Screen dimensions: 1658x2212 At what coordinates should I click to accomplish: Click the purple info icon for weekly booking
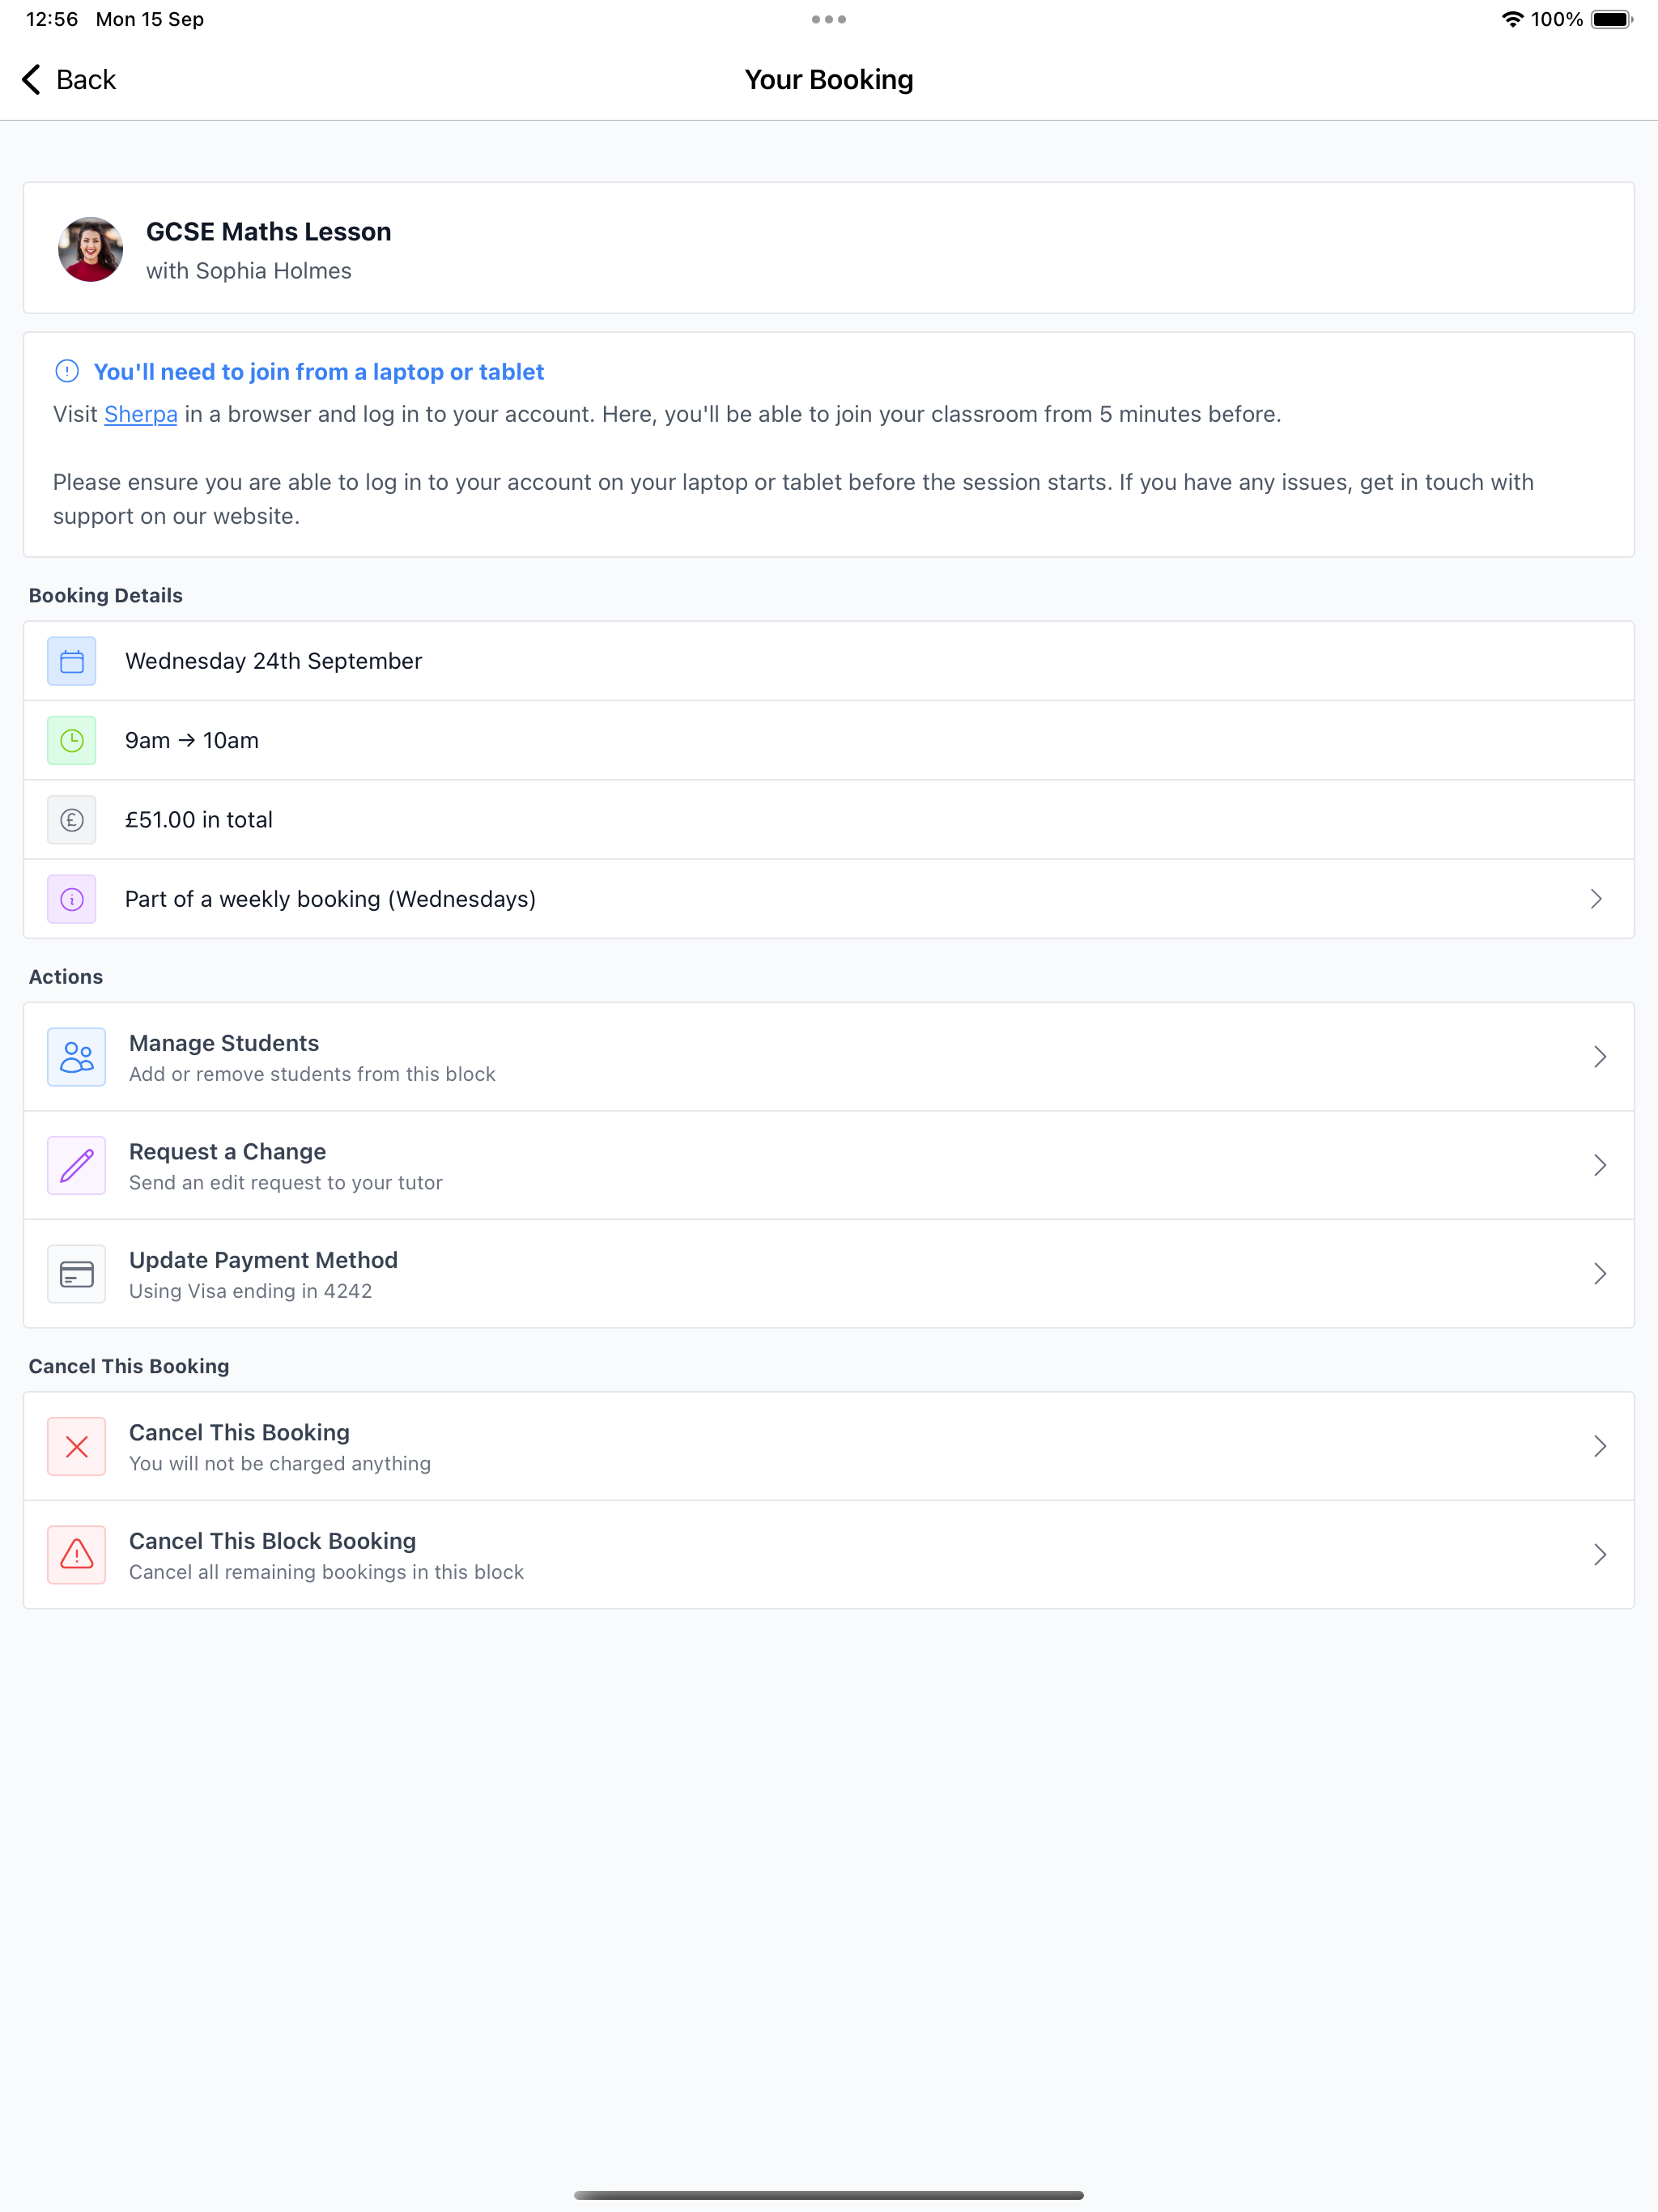pyautogui.click(x=72, y=899)
